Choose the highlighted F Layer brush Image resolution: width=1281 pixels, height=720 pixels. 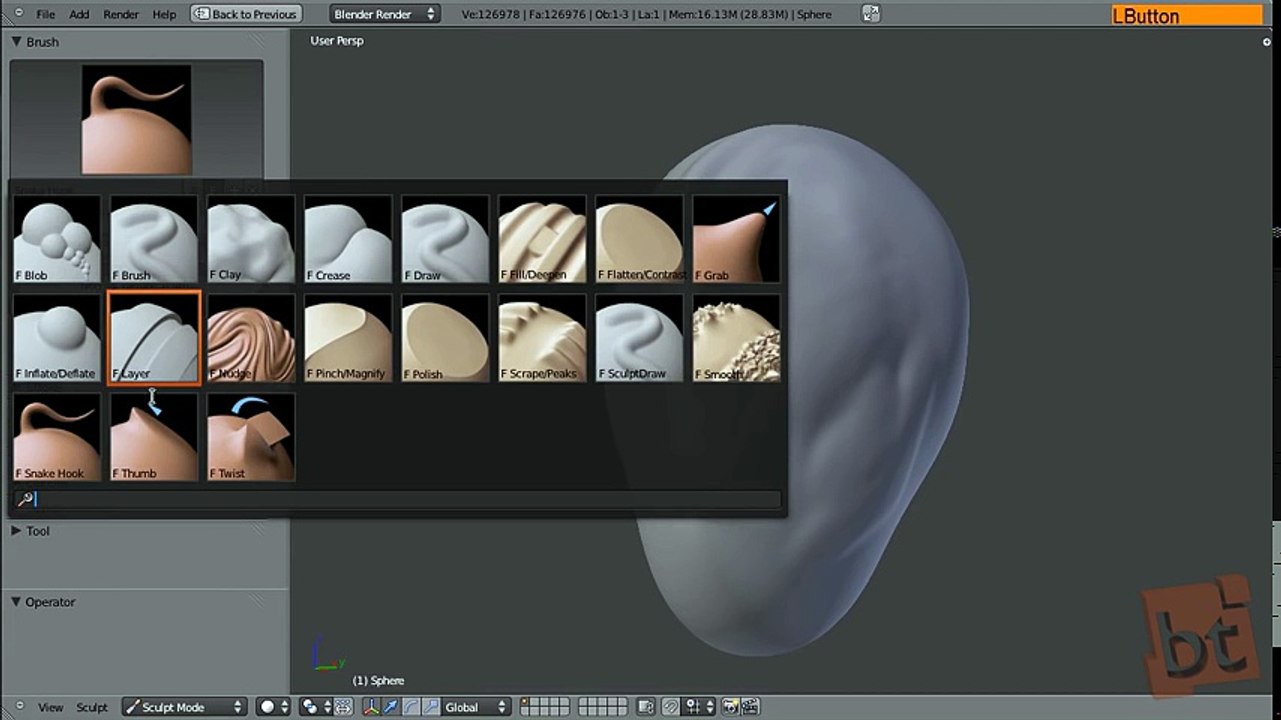click(x=154, y=338)
